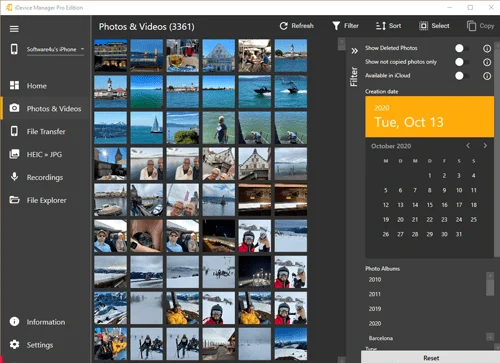This screenshot has height=363, width=500.
Task: Click info icon for Available in iCloud
Action: coord(487,76)
